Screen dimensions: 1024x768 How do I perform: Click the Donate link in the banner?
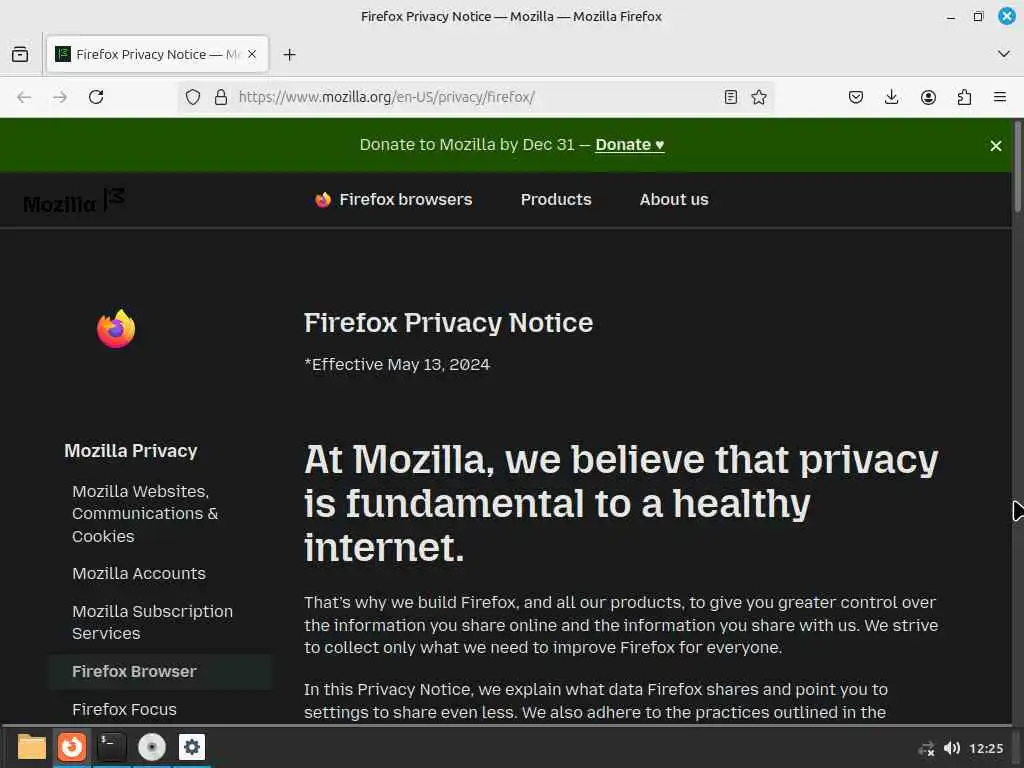pyautogui.click(x=629, y=145)
